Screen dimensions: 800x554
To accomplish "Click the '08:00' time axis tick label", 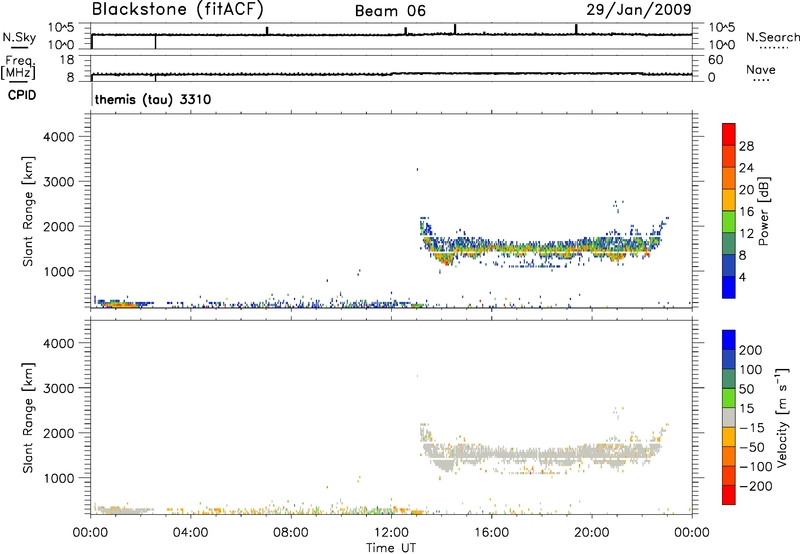I will point(291,533).
